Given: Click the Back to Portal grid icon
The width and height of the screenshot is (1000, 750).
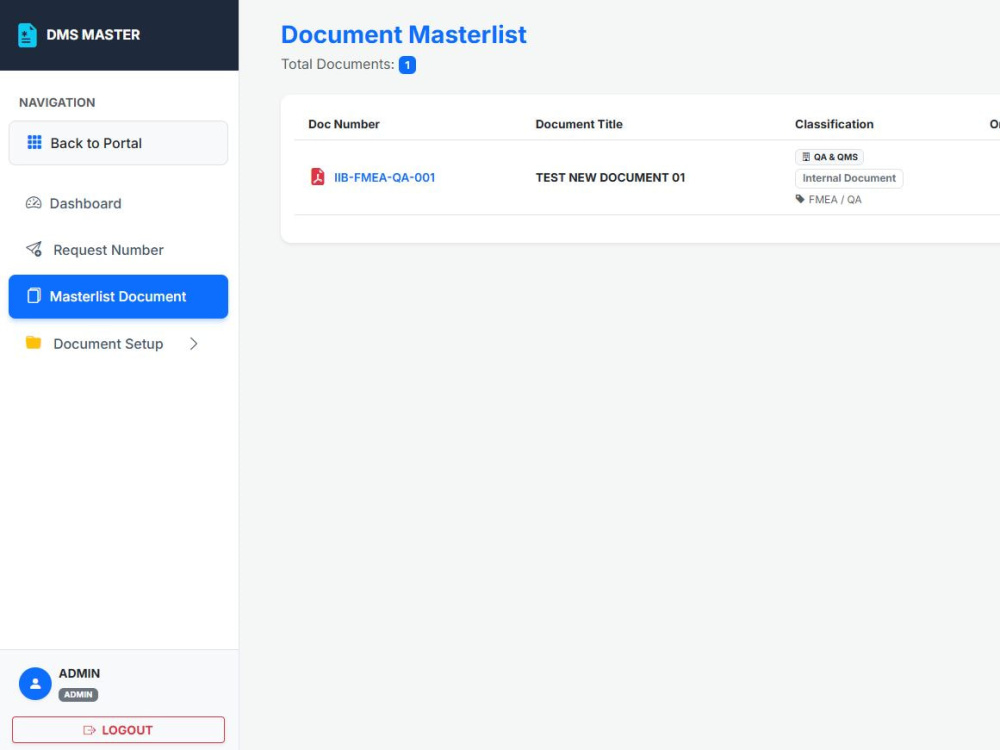Looking at the screenshot, I should pyautogui.click(x=34, y=142).
